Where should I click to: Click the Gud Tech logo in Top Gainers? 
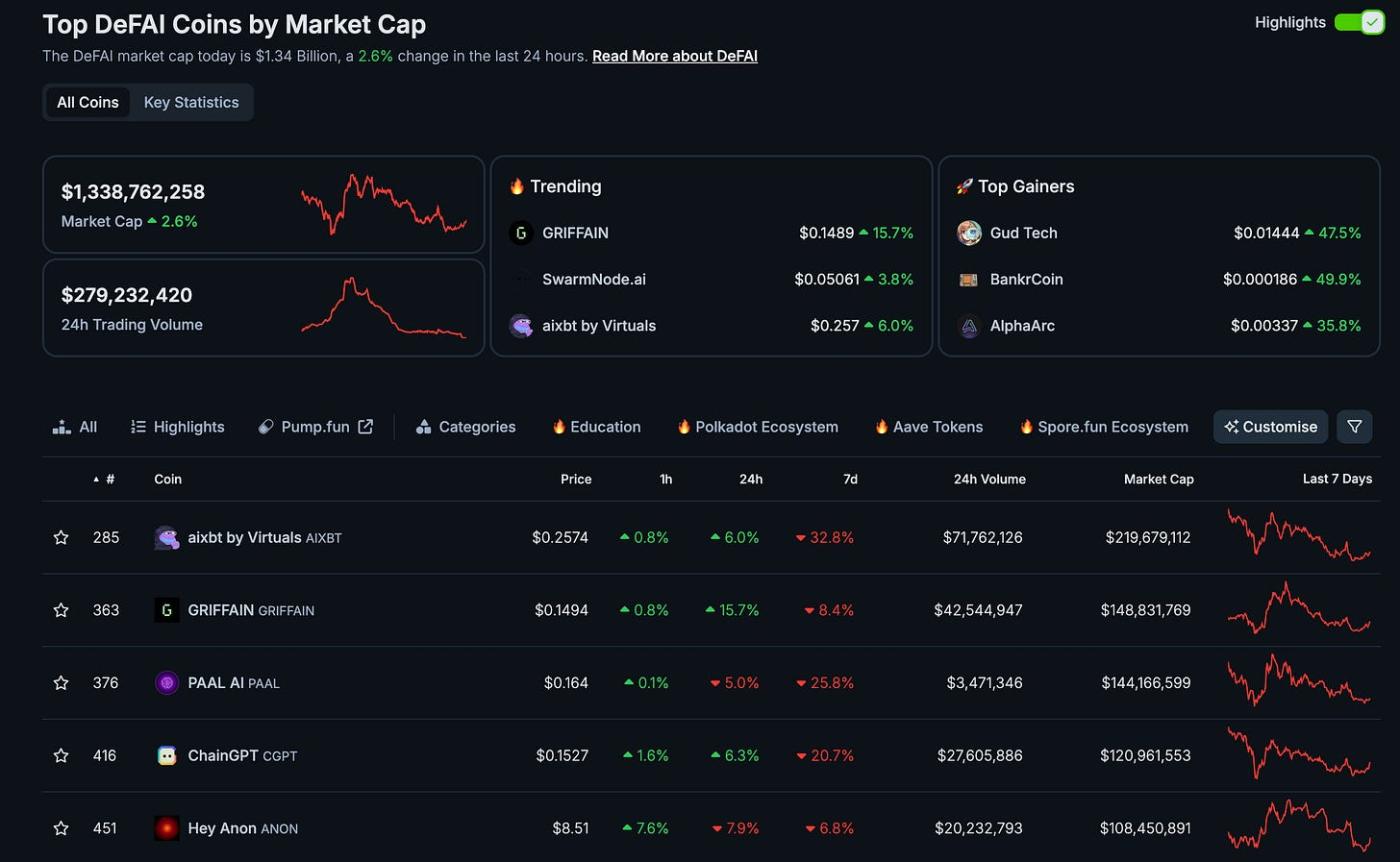click(969, 233)
